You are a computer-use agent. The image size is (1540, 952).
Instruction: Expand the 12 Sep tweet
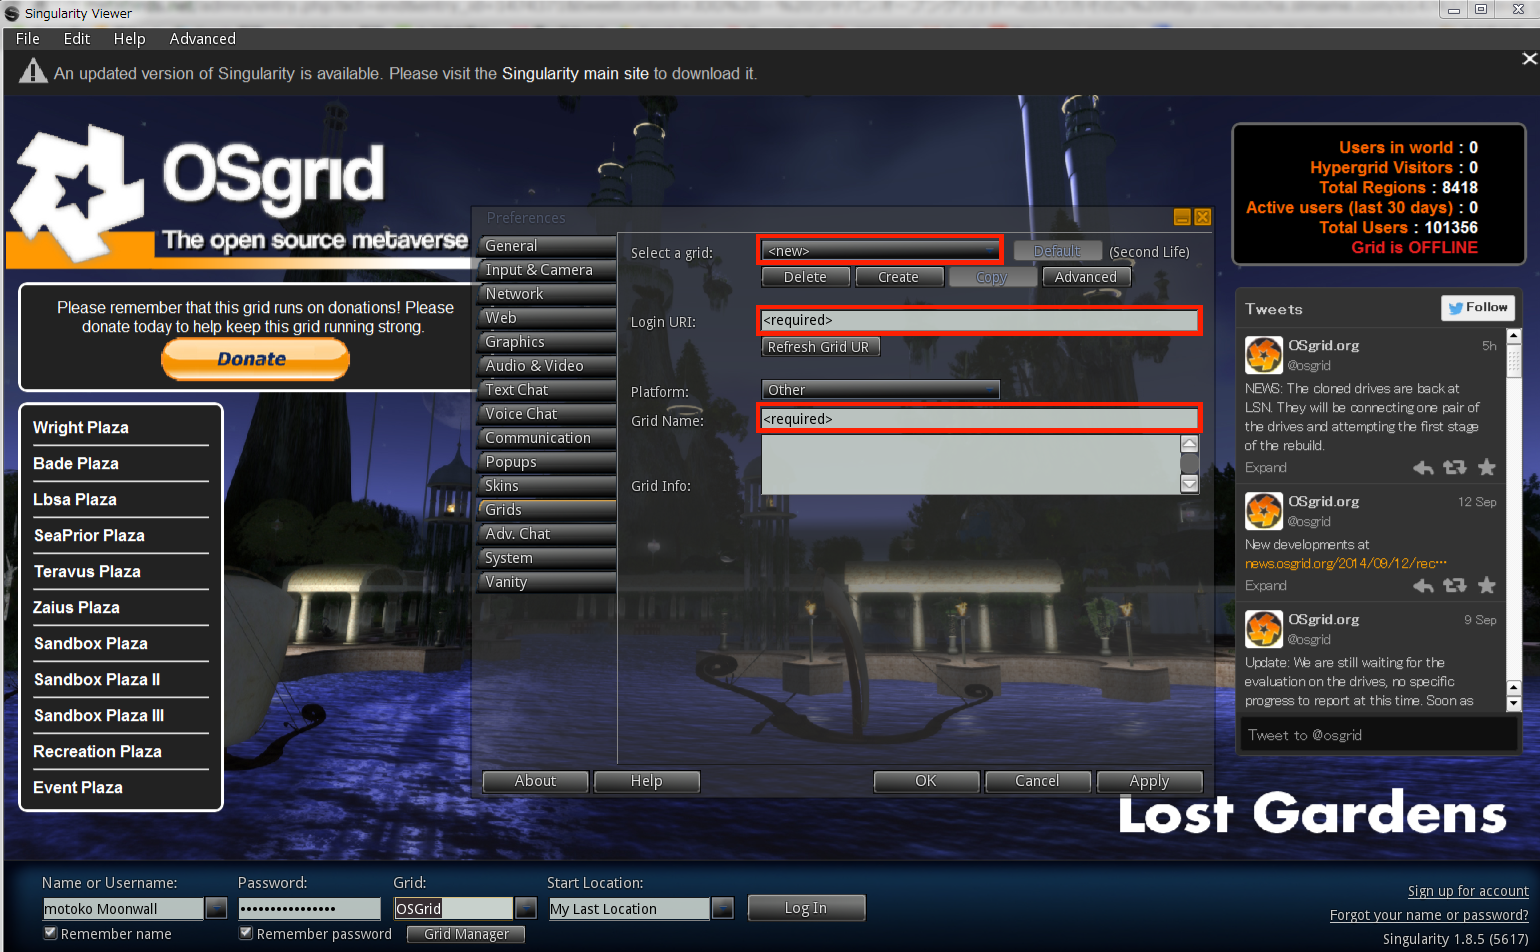click(1265, 586)
